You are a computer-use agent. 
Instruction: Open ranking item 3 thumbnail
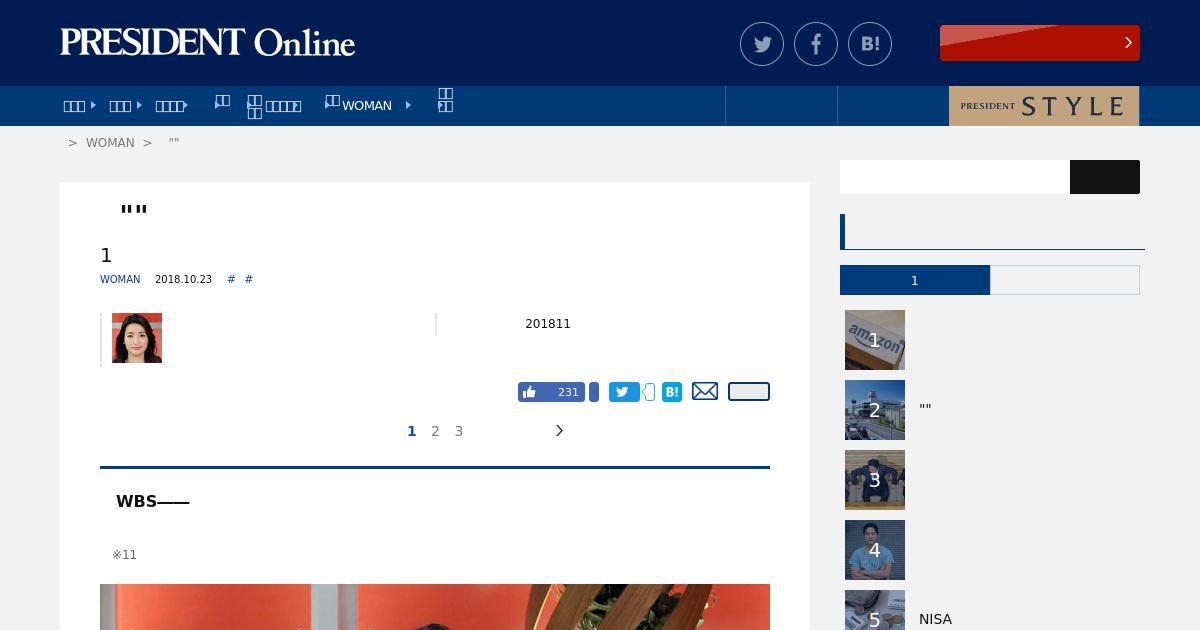(x=875, y=480)
